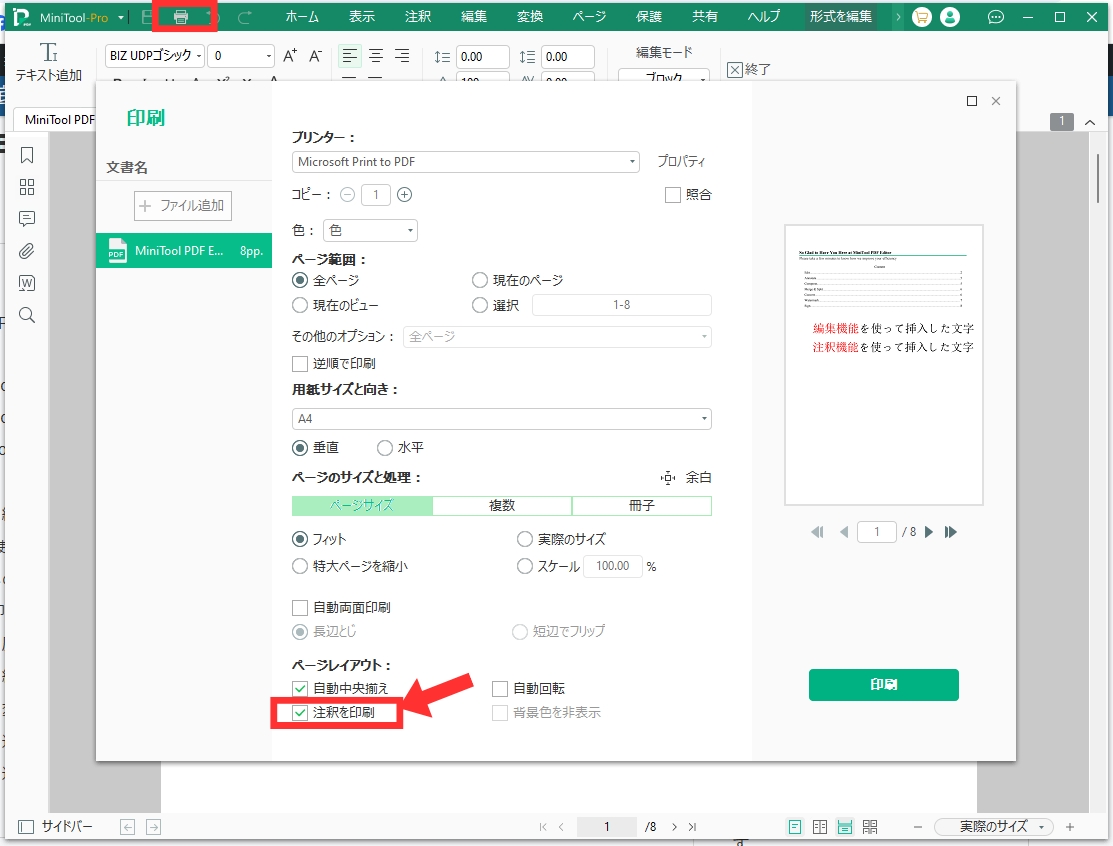The height and width of the screenshot is (846, 1113).
Task: Open the A4 paper size dropdown
Action: pyautogui.click(x=502, y=419)
